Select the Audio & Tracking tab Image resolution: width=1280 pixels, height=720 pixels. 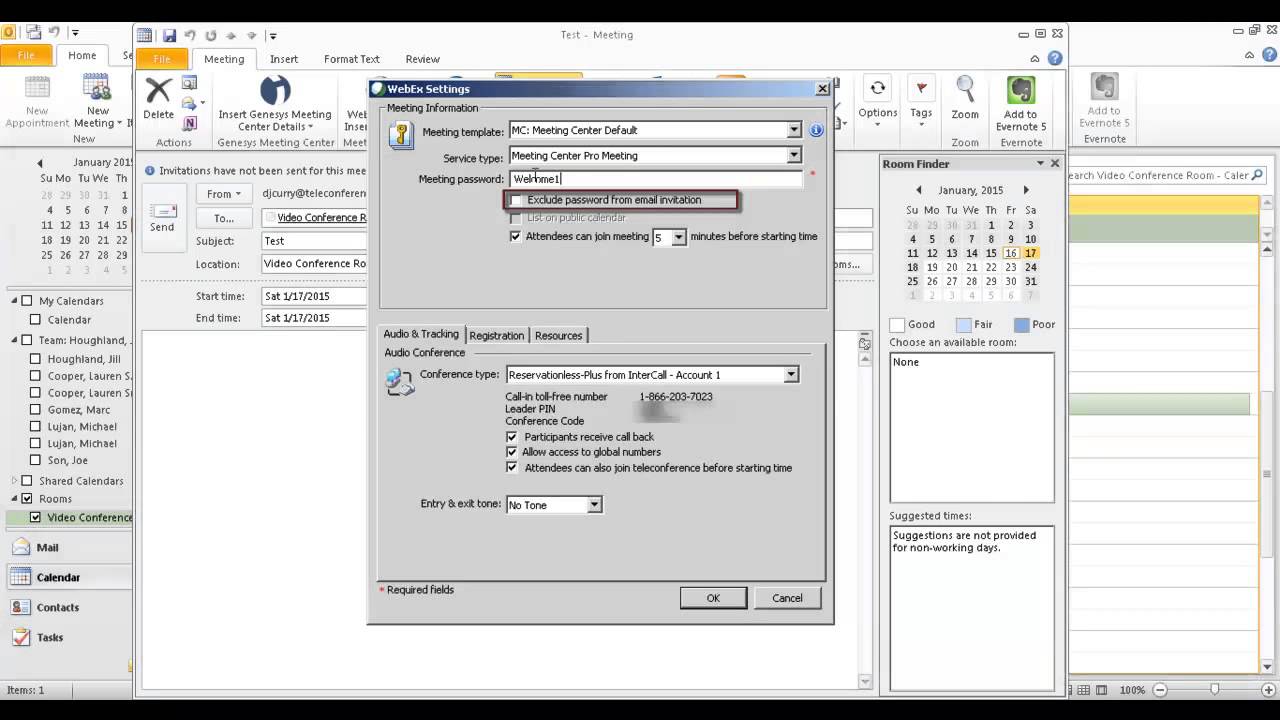421,334
